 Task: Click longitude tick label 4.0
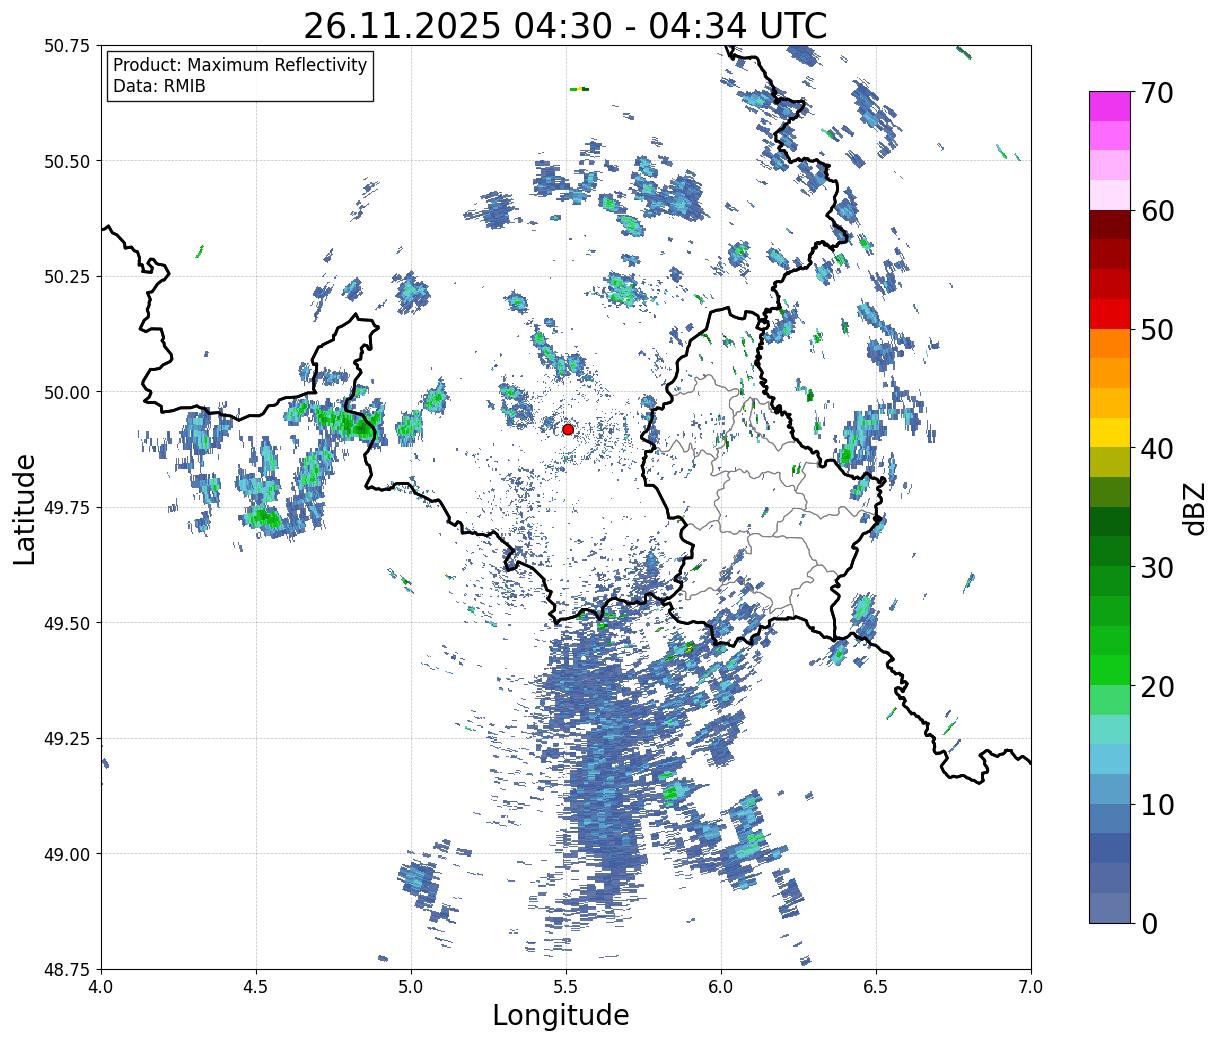coord(101,987)
